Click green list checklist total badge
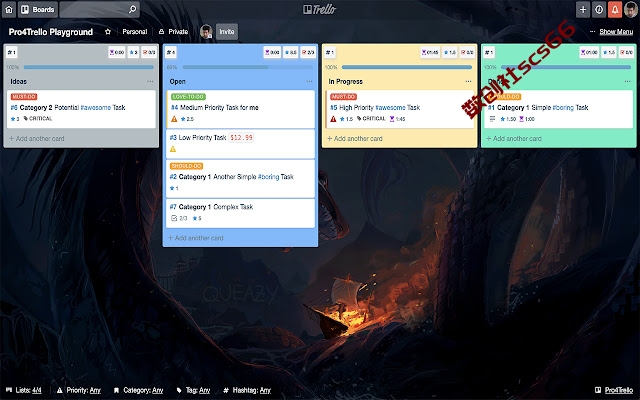 pyautogui.click(x=627, y=52)
